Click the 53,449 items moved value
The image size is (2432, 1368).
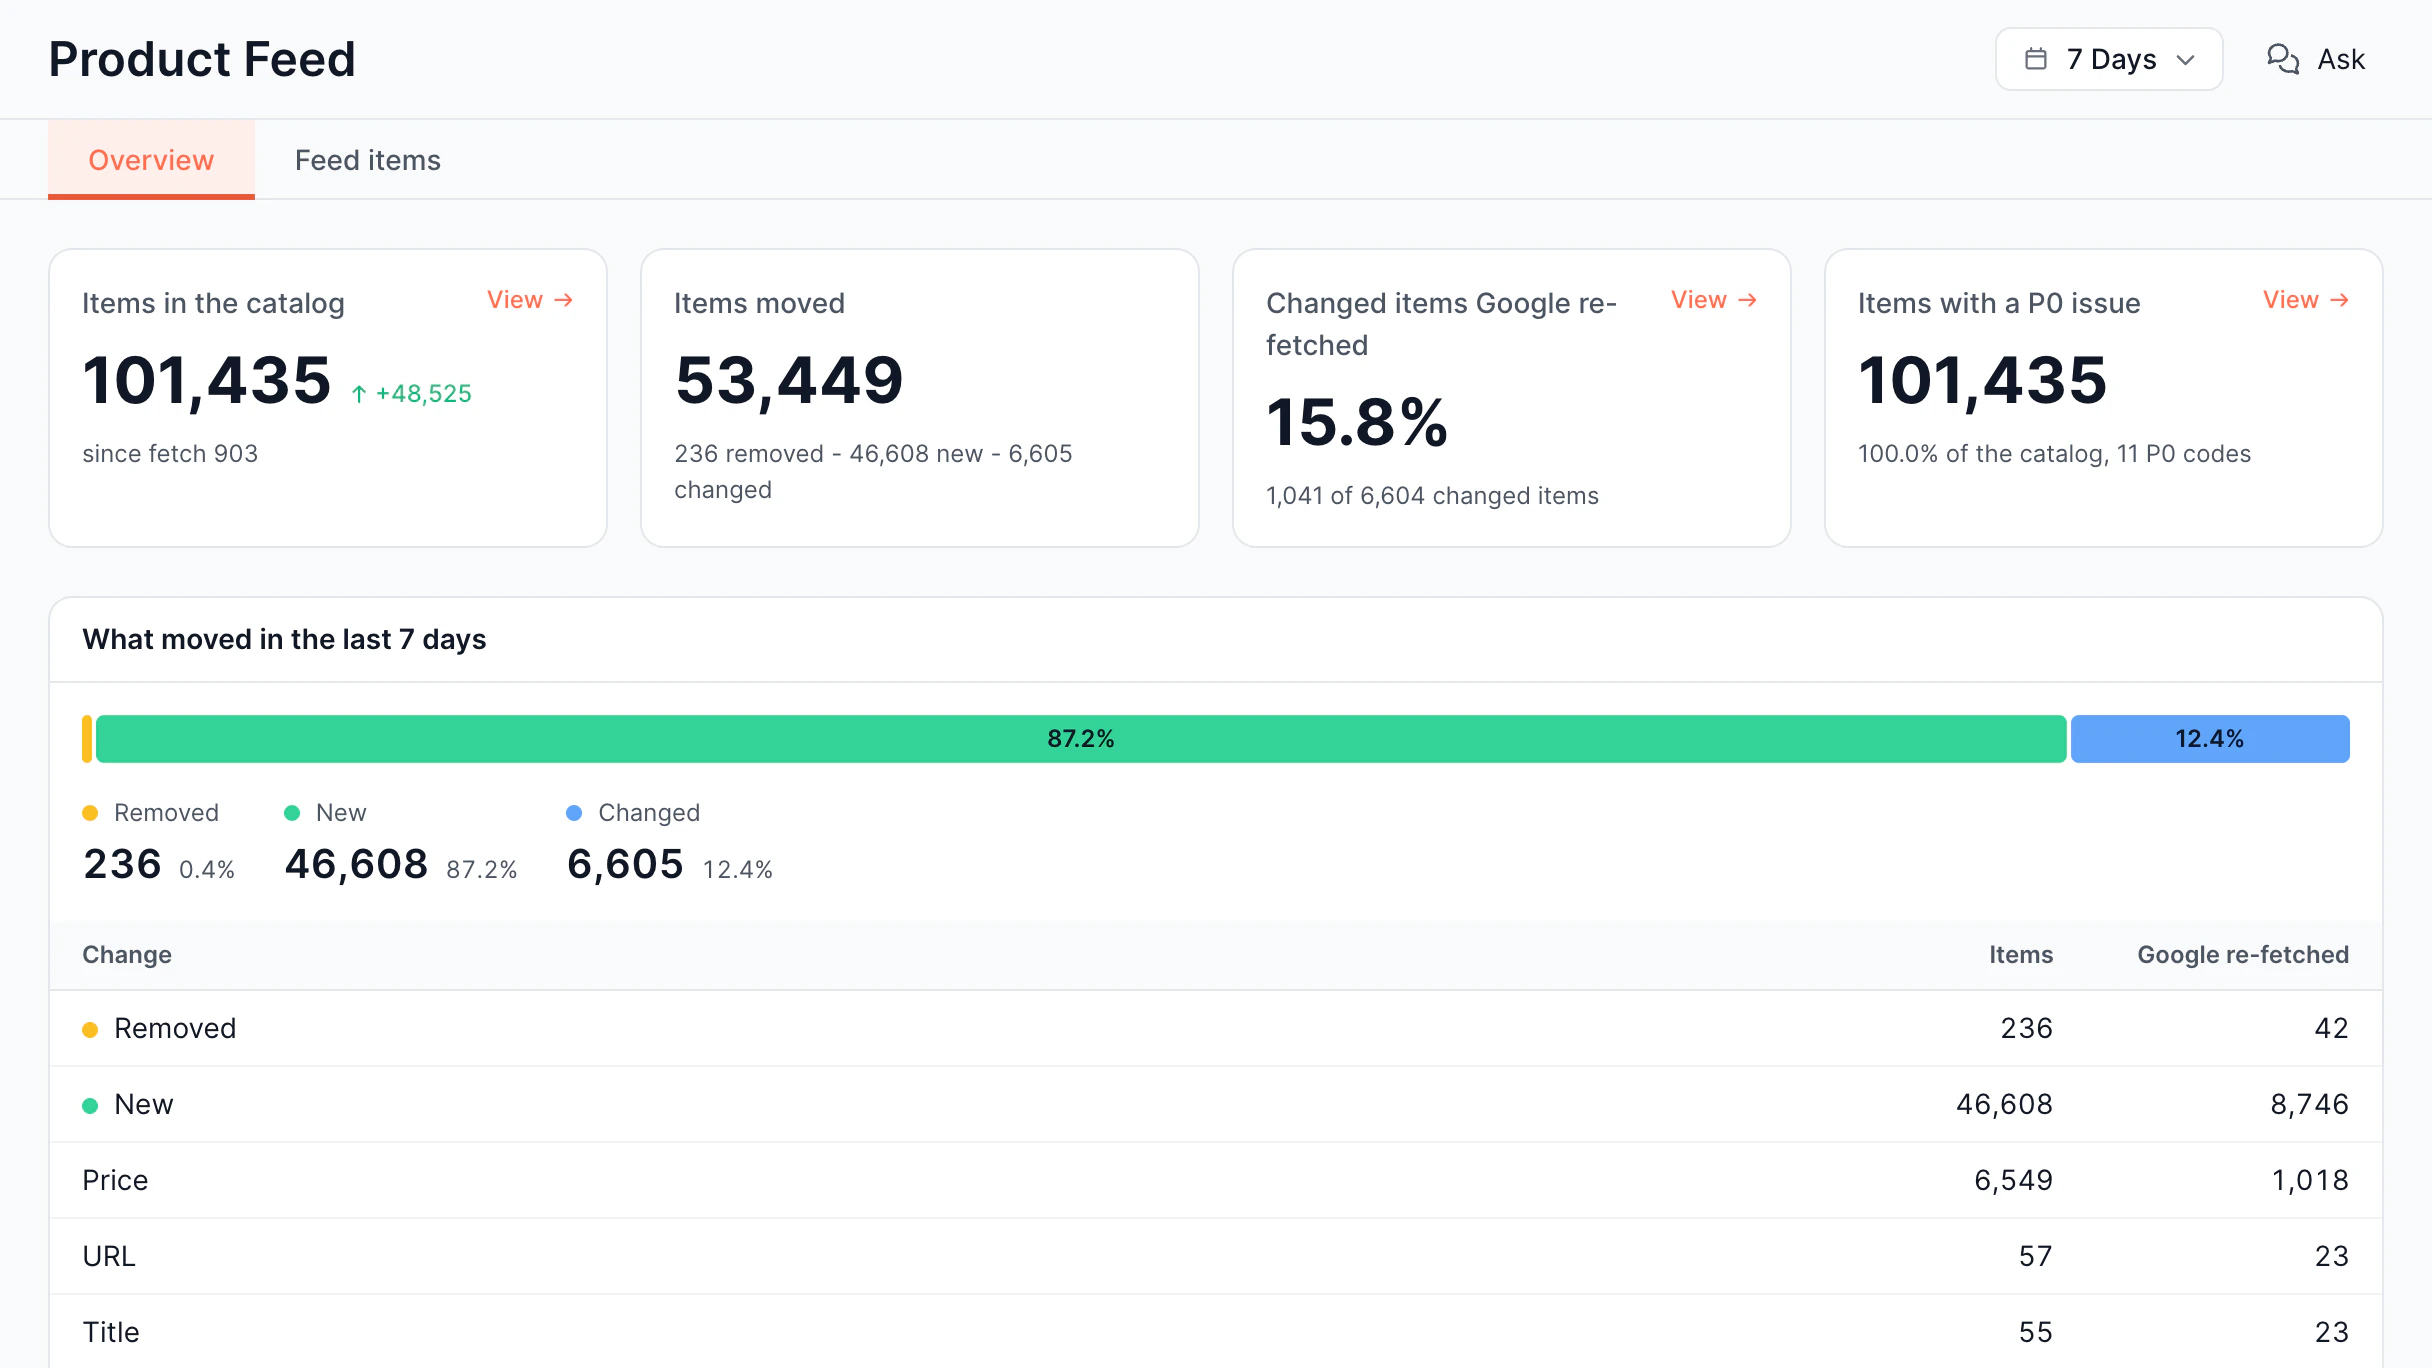(x=789, y=381)
